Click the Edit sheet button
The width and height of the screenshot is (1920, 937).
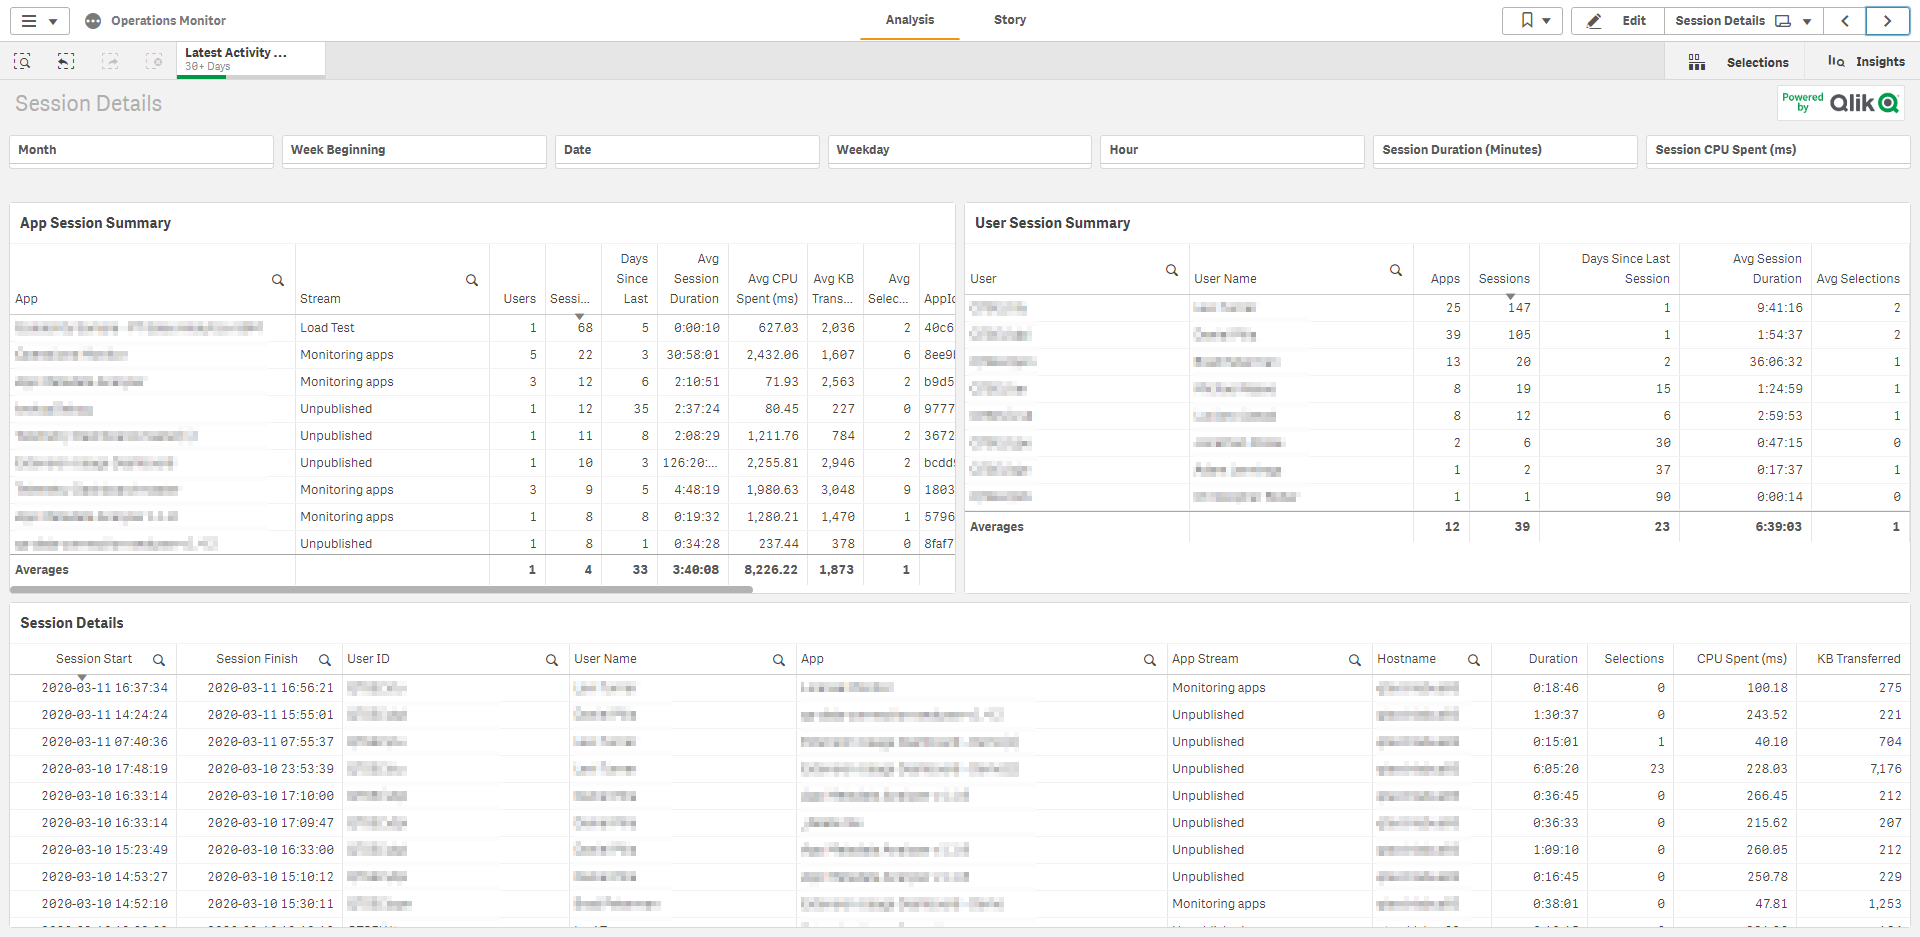tap(1618, 21)
